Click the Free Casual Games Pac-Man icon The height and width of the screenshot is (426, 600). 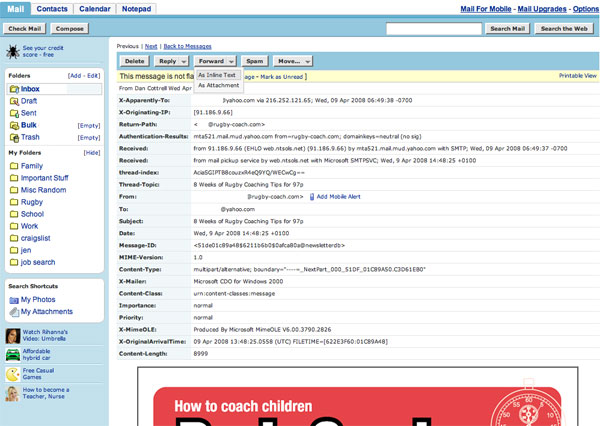[x=12, y=373]
